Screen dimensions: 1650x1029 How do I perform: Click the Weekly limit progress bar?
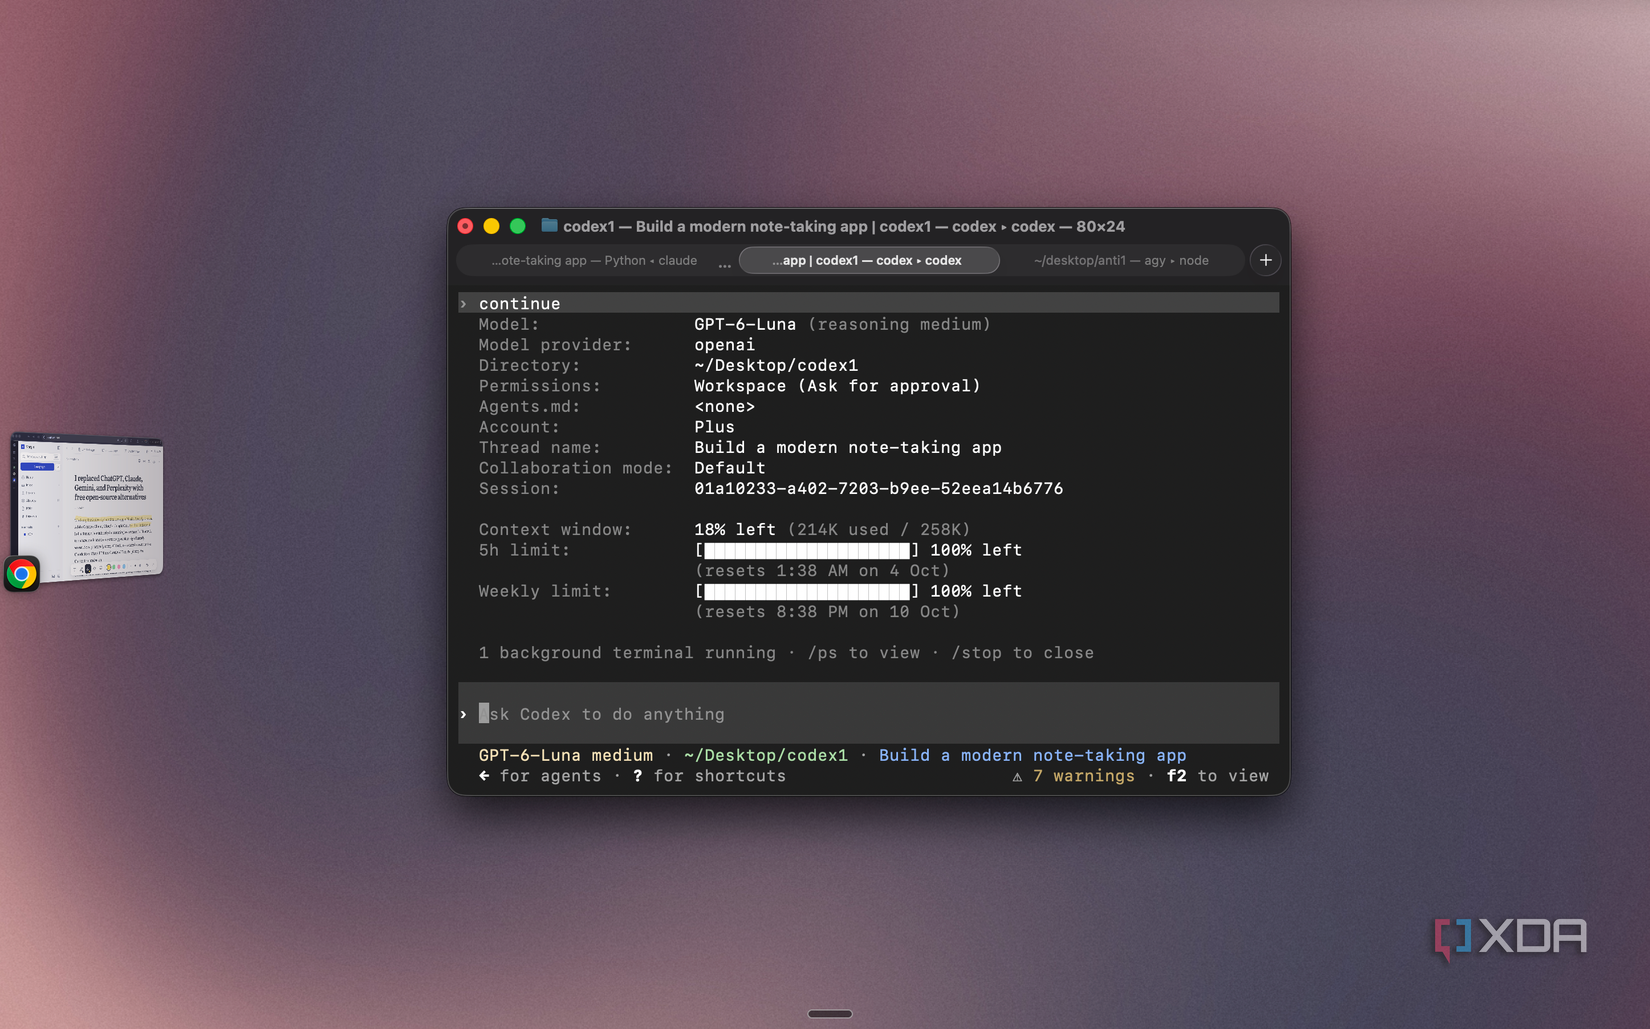coord(807,591)
